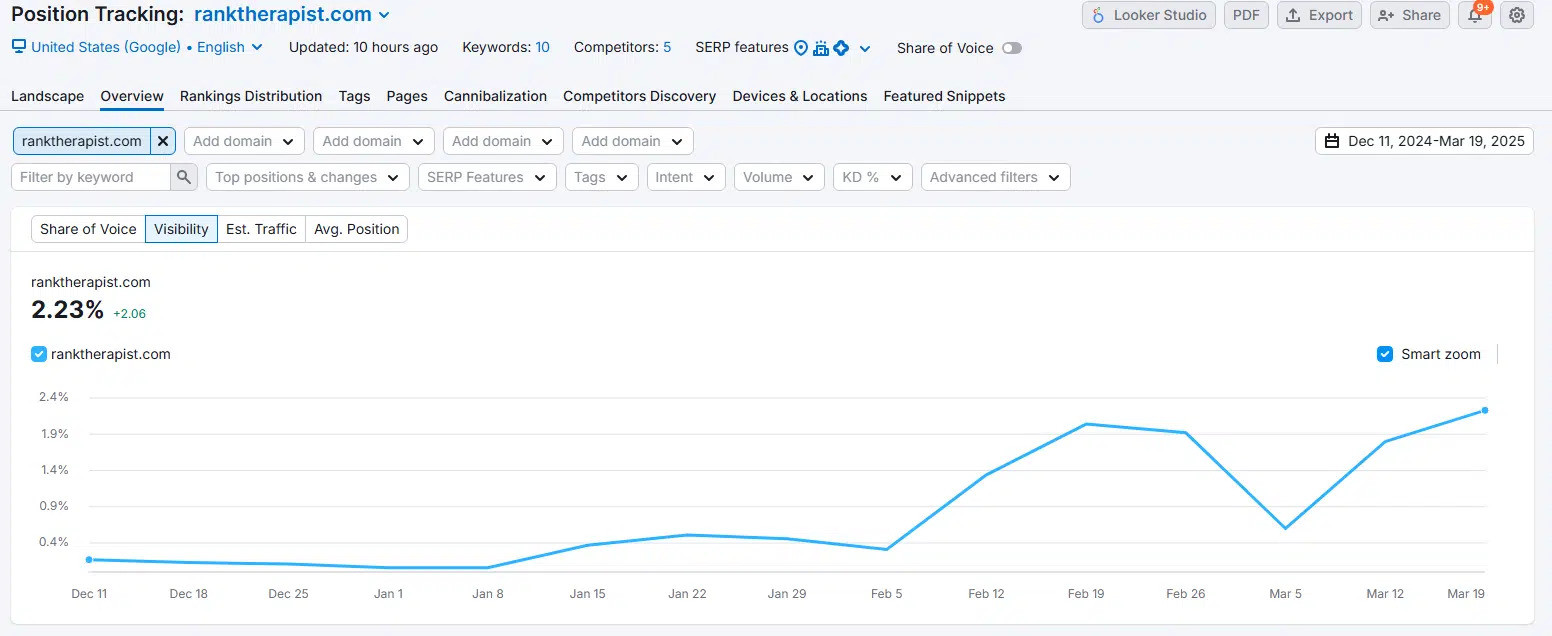This screenshot has height=636, width=1552.
Task: Switch to Devices & Locations tab
Action: click(x=800, y=96)
